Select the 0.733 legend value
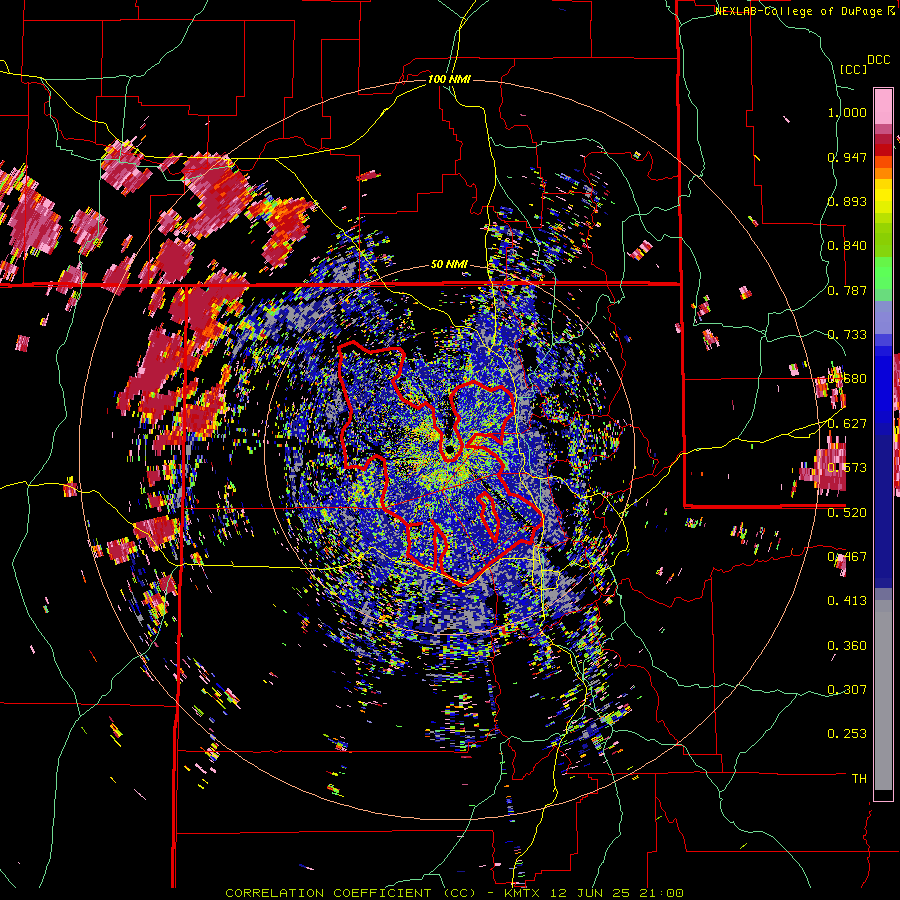This screenshot has height=900, width=900. click(x=847, y=335)
